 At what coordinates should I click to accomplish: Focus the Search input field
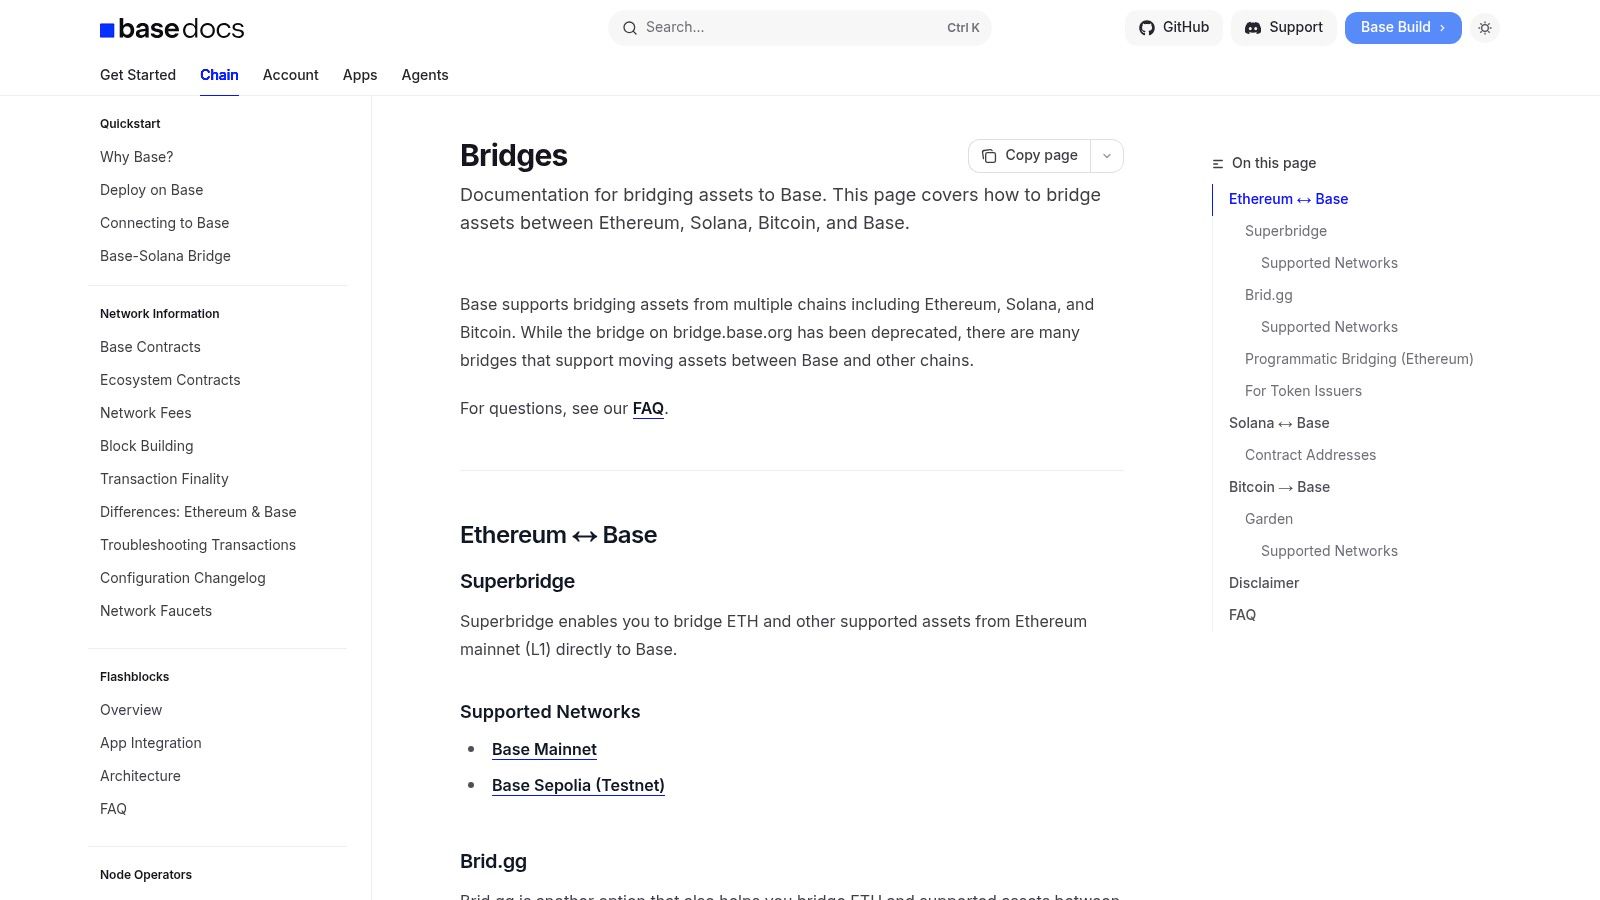tap(800, 28)
